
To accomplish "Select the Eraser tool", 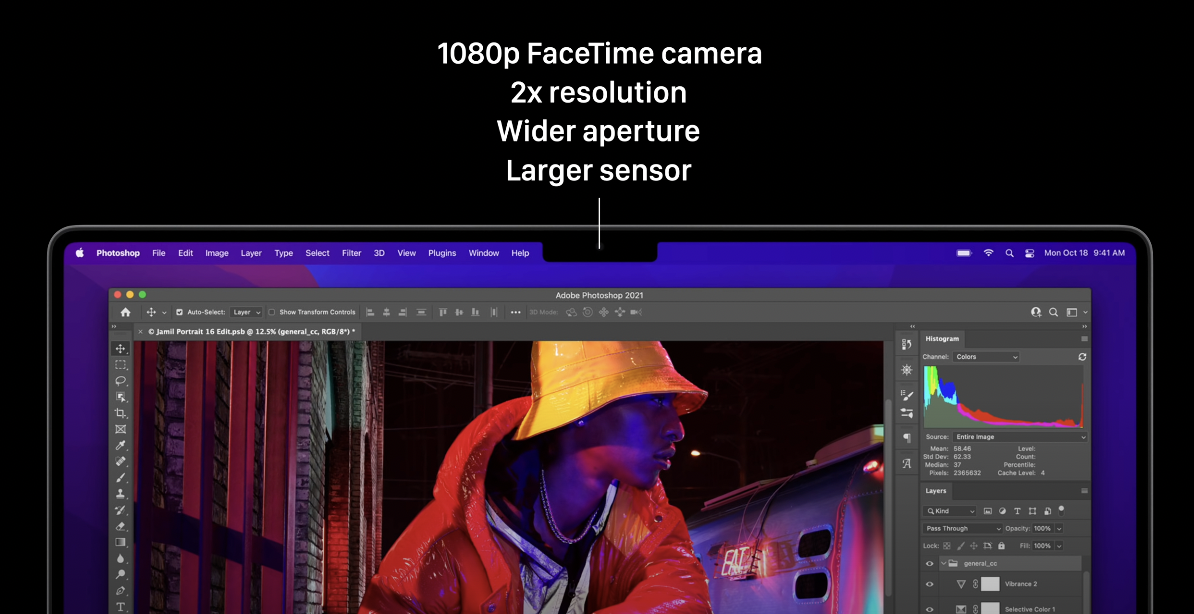I will (120, 526).
